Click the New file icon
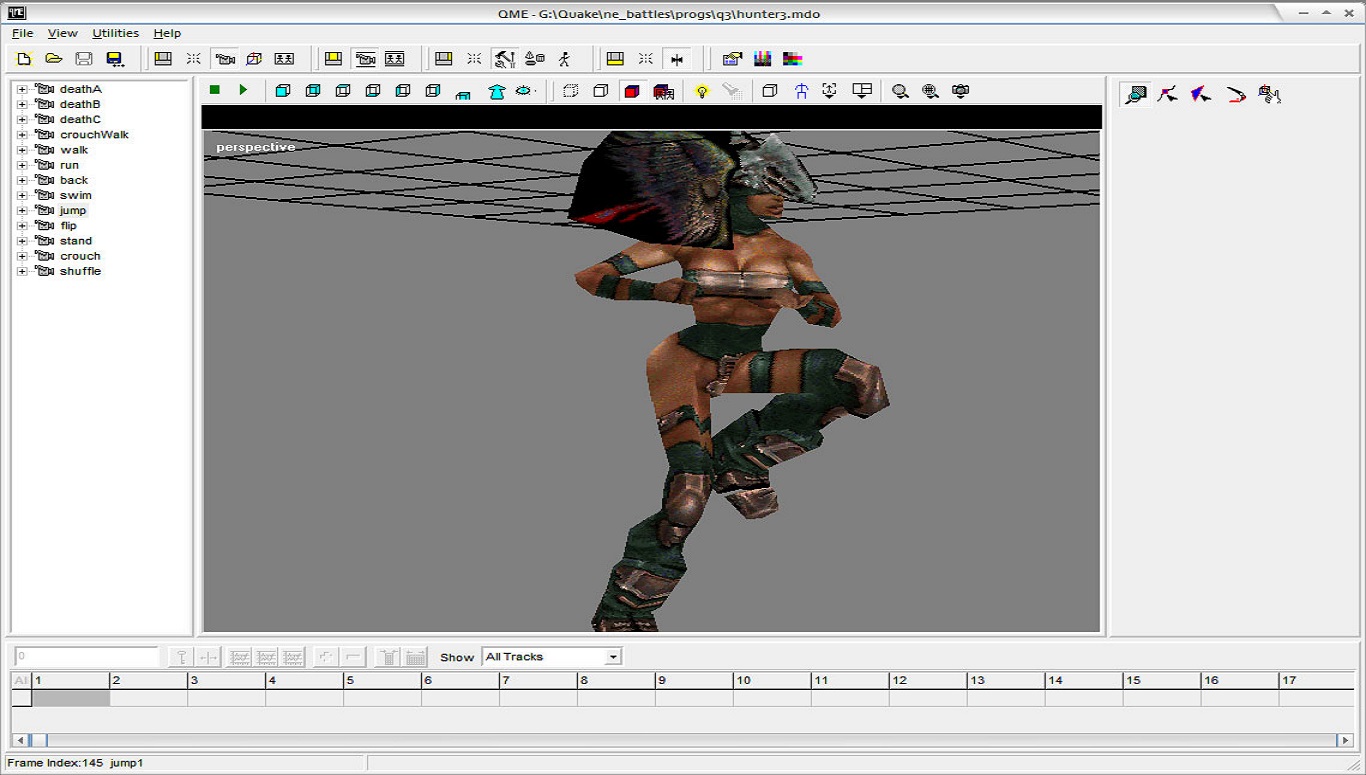1366x775 pixels. (24, 59)
